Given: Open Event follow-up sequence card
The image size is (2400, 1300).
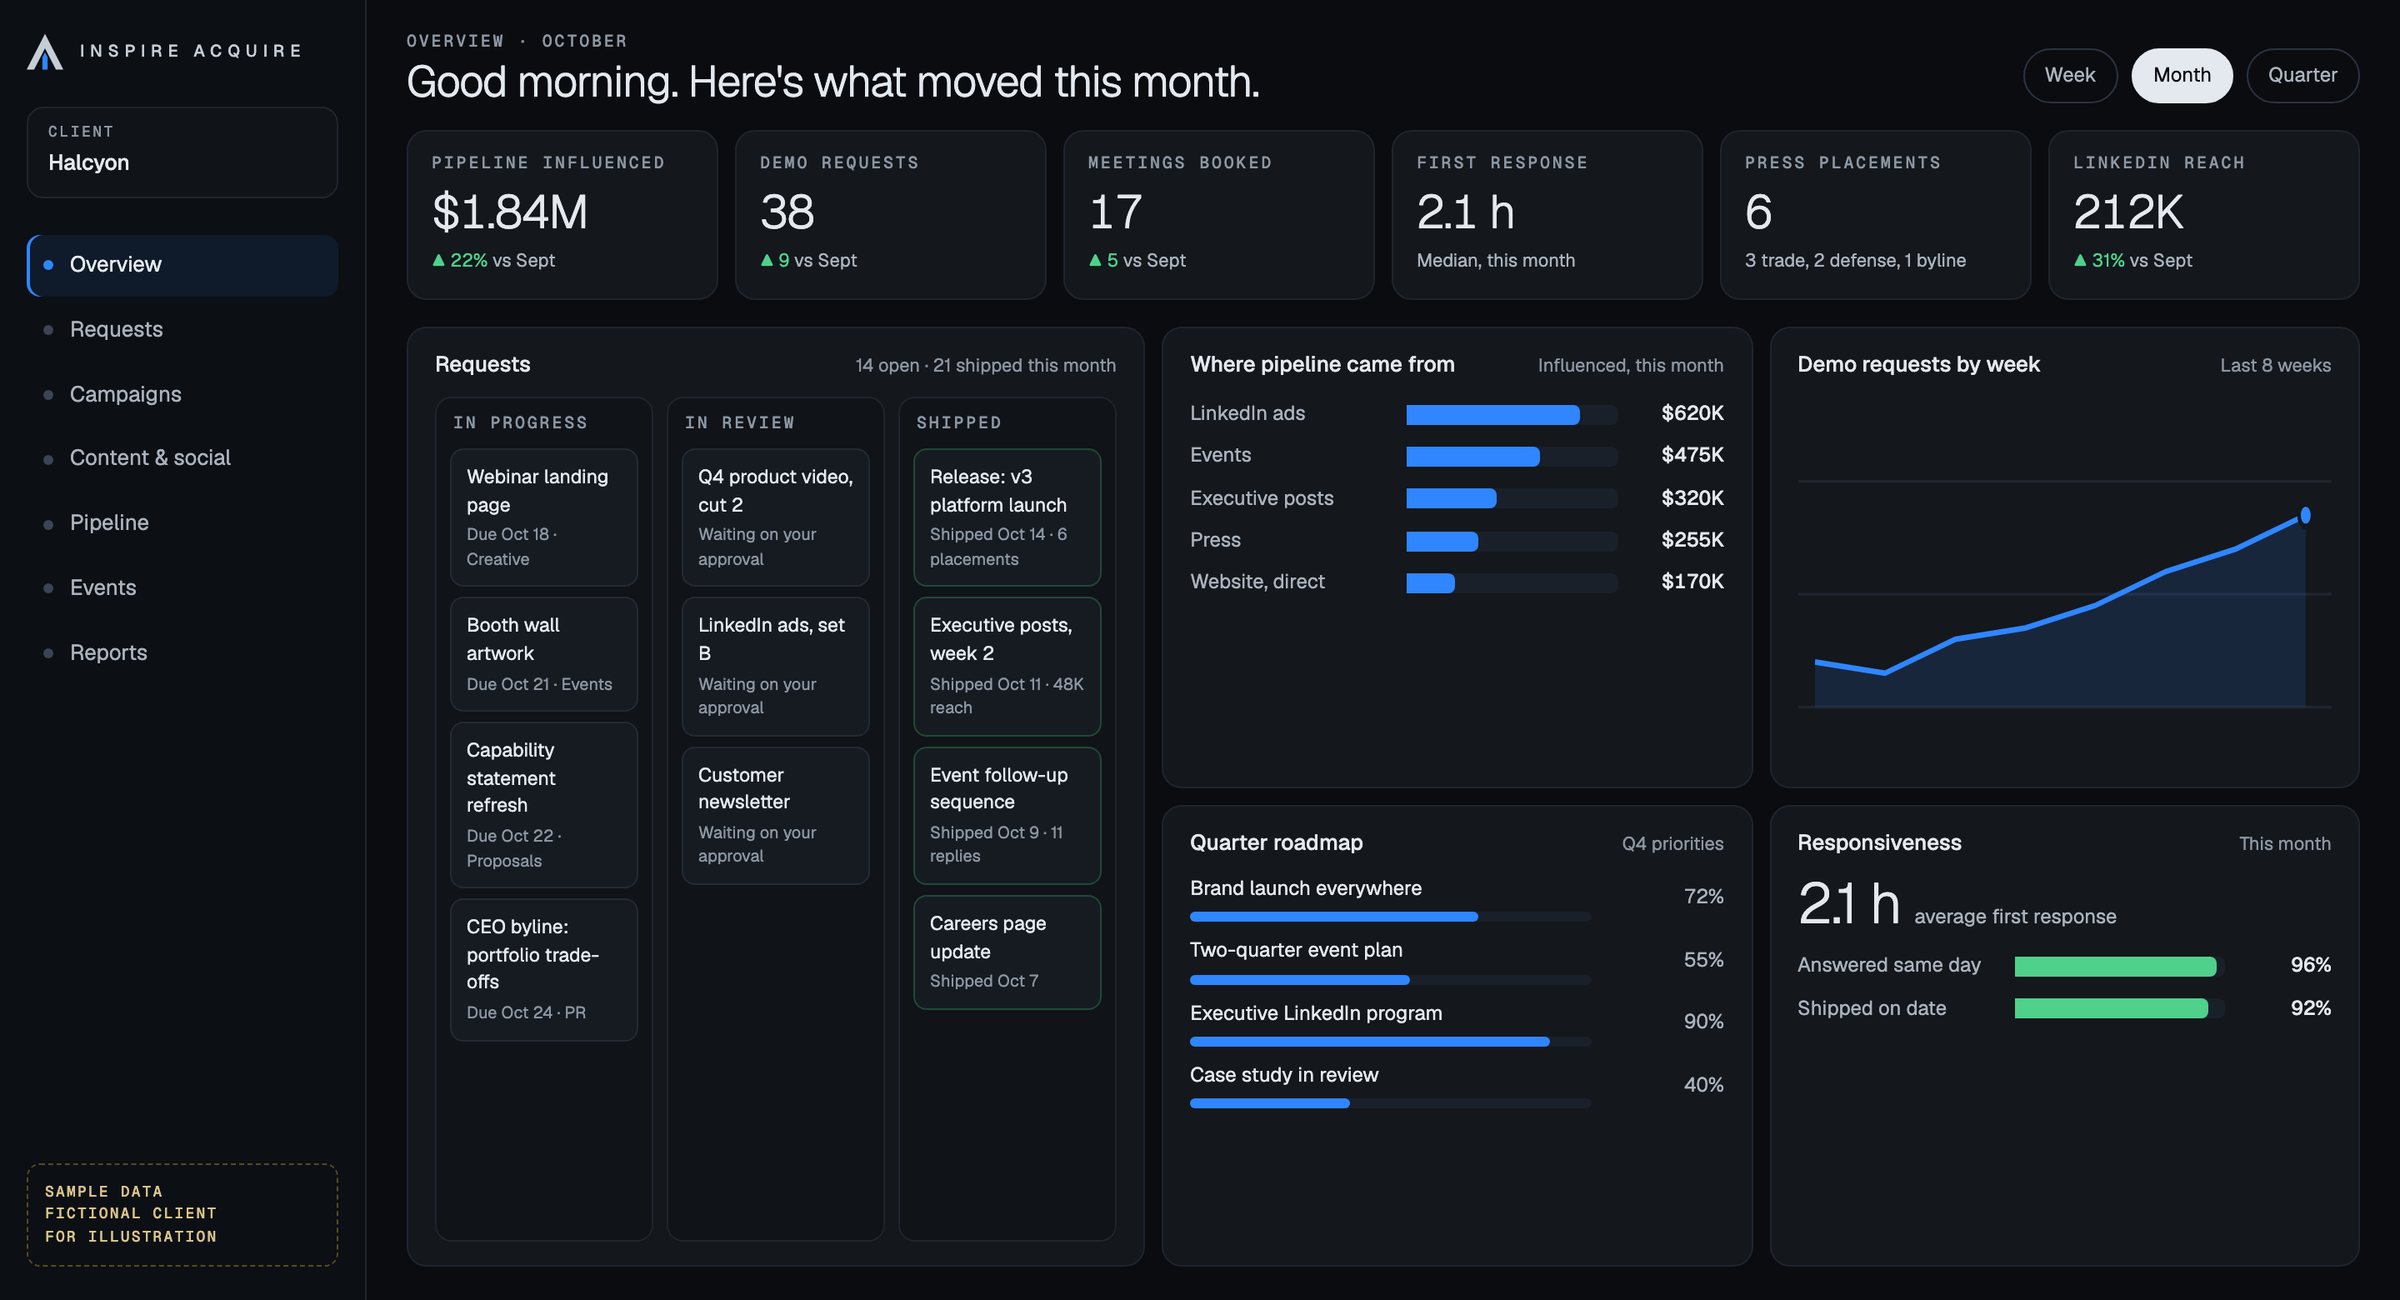Looking at the screenshot, I should 1007,815.
